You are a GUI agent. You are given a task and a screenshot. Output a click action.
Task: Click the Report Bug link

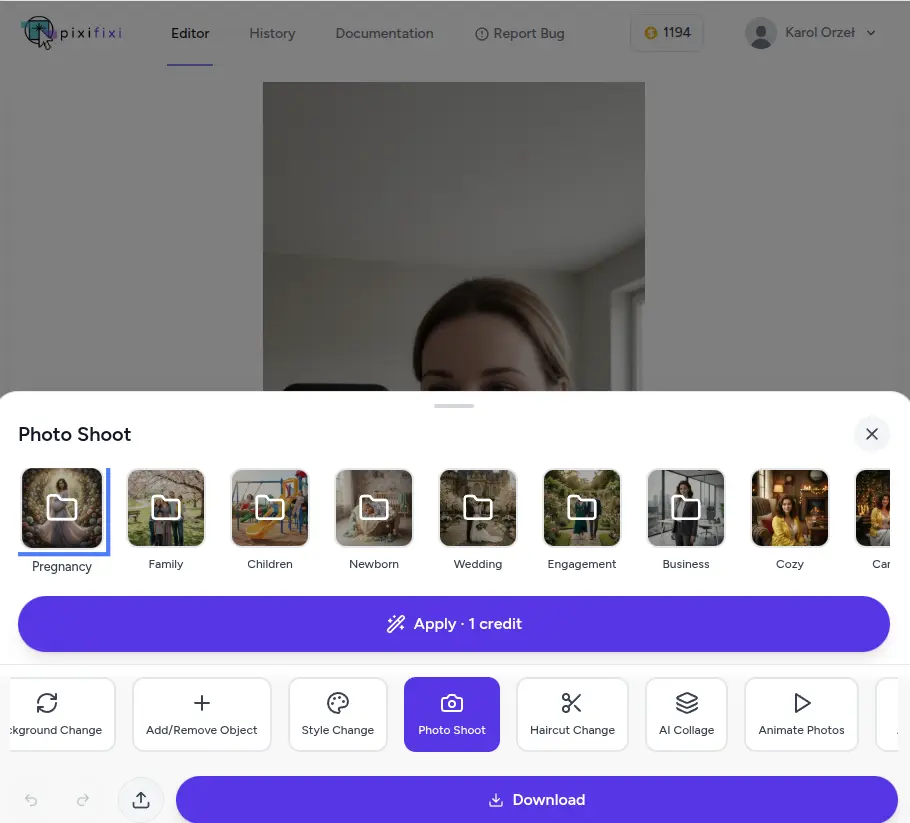[x=519, y=33]
